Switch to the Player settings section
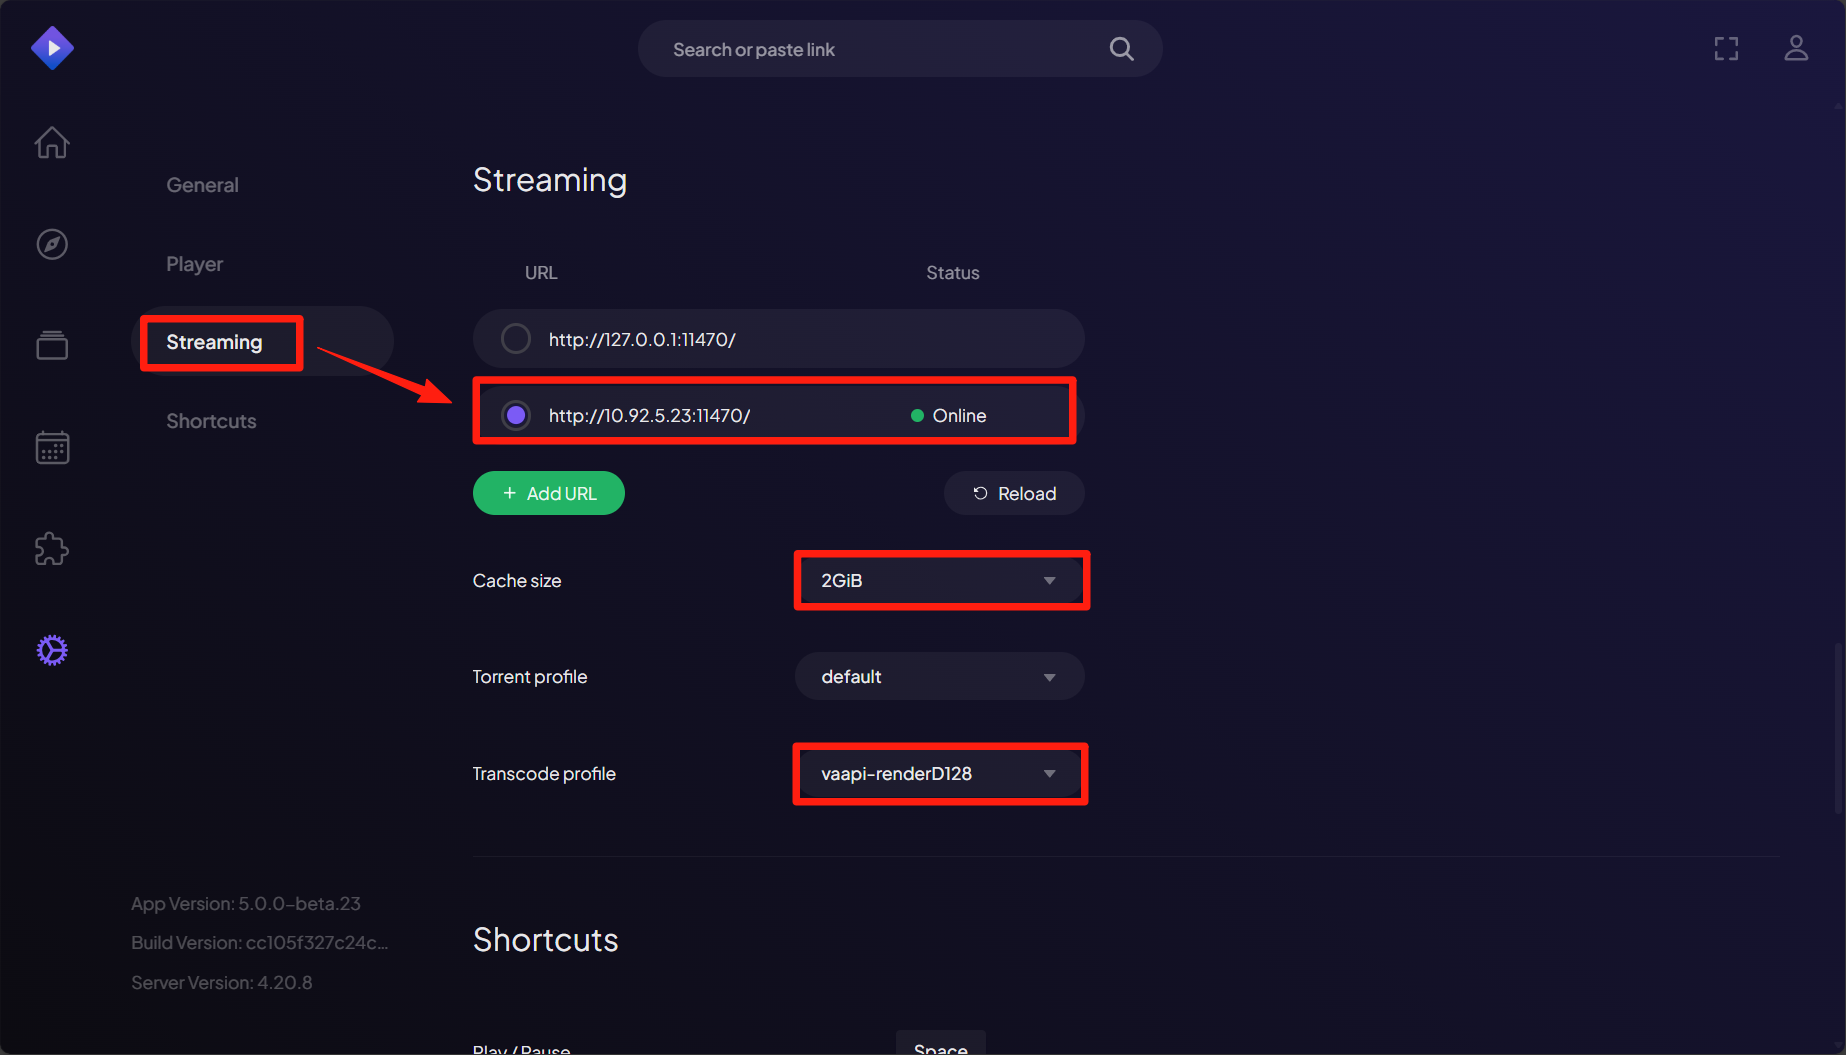The width and height of the screenshot is (1846, 1055). pyautogui.click(x=194, y=264)
